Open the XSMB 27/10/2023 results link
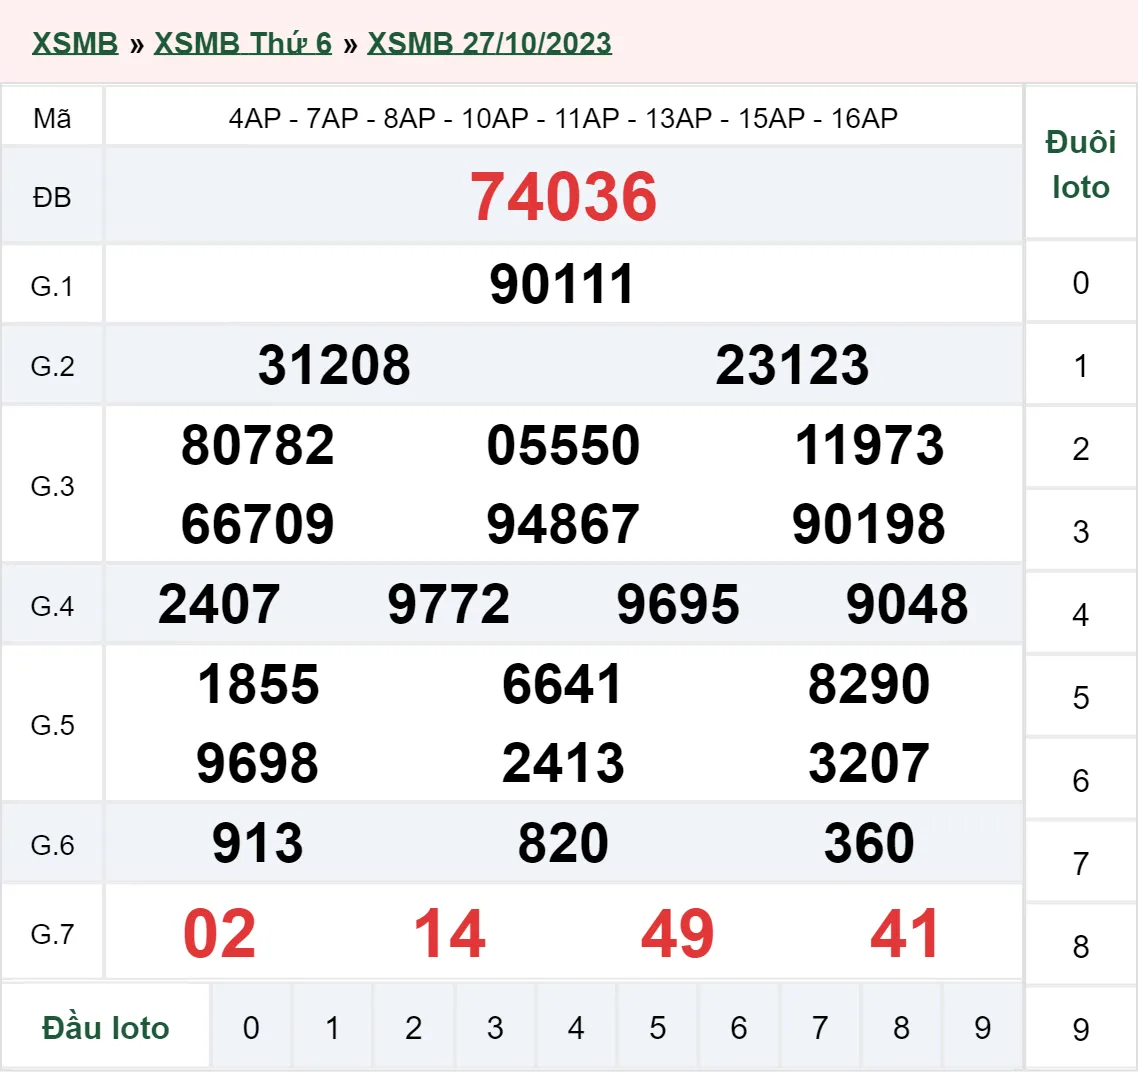Viewport: 1138px width, 1072px height. [489, 42]
